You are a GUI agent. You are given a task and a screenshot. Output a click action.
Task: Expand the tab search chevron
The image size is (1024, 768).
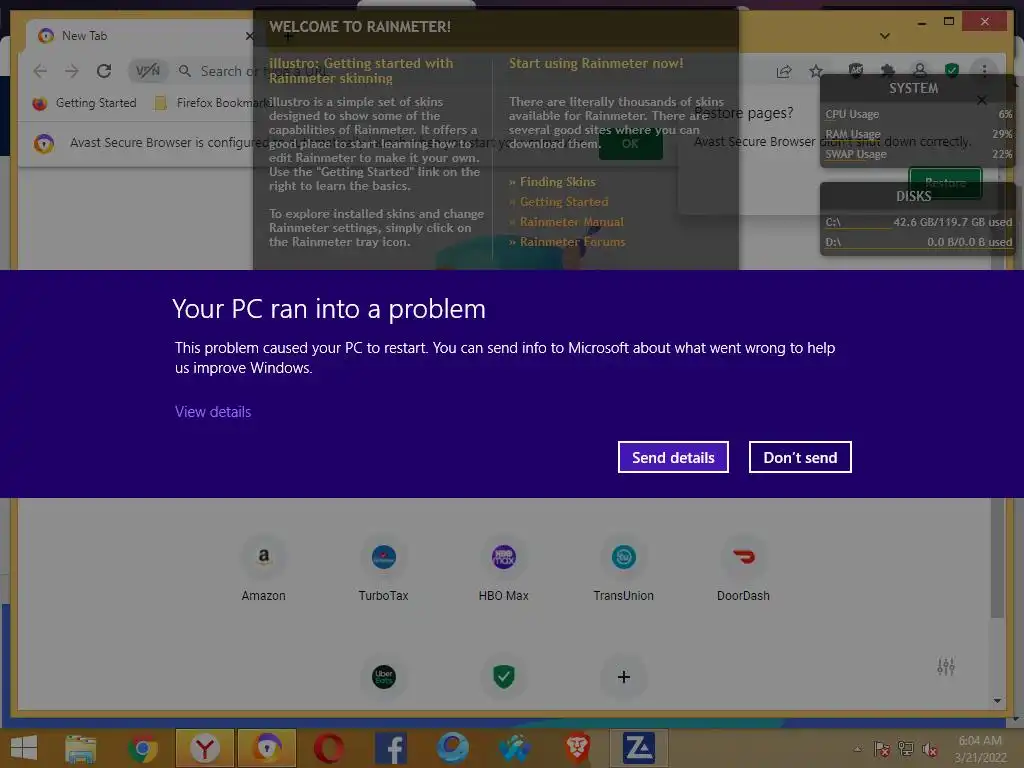click(885, 36)
